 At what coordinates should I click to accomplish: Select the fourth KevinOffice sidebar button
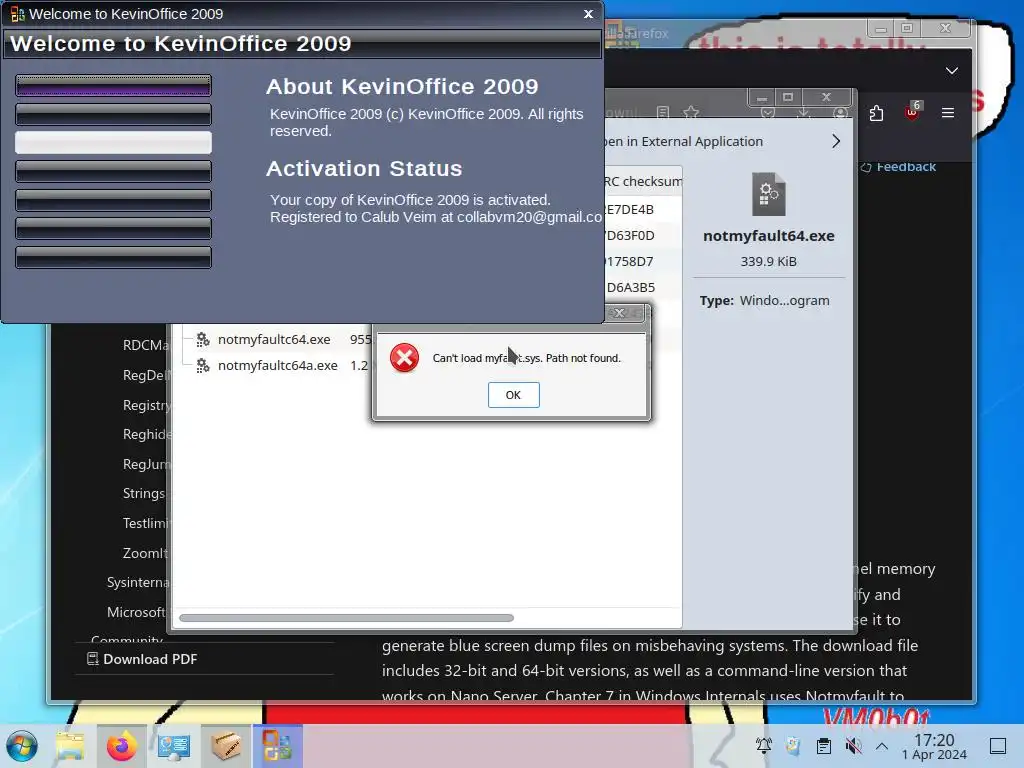click(114, 171)
